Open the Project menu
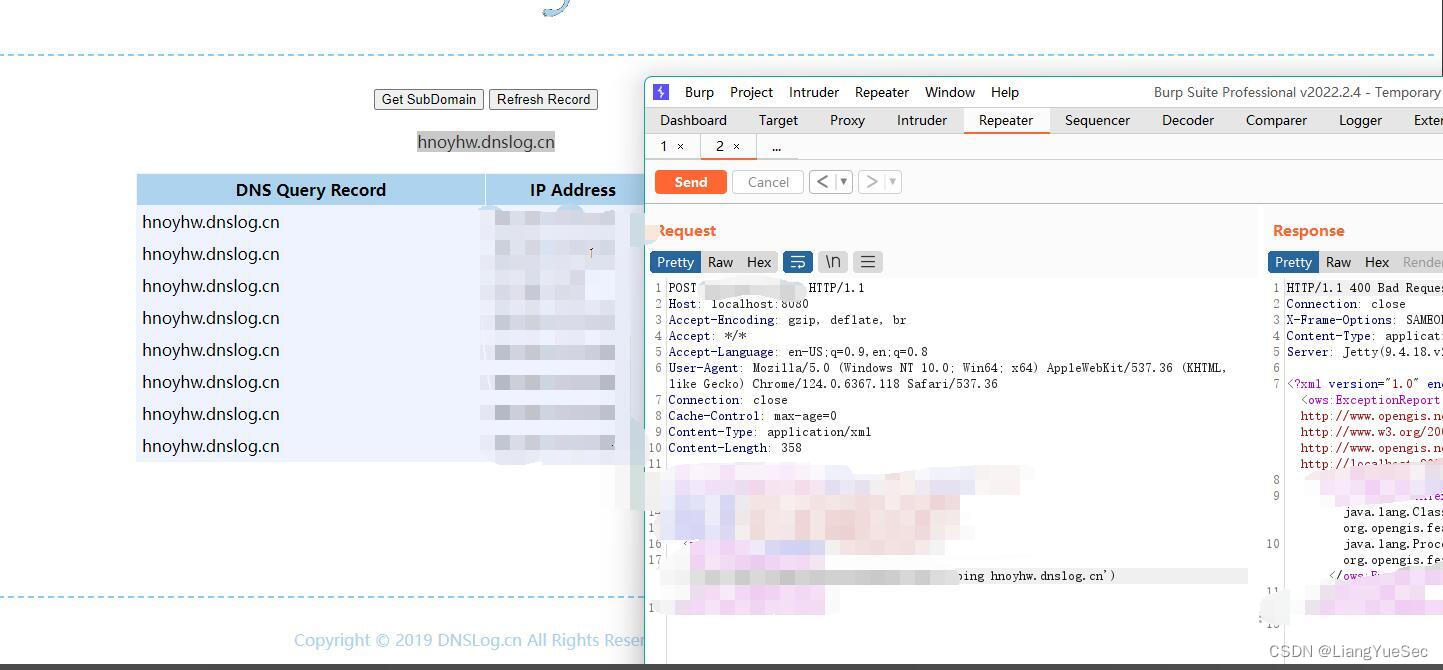Image resolution: width=1443 pixels, height=670 pixels. coord(751,92)
